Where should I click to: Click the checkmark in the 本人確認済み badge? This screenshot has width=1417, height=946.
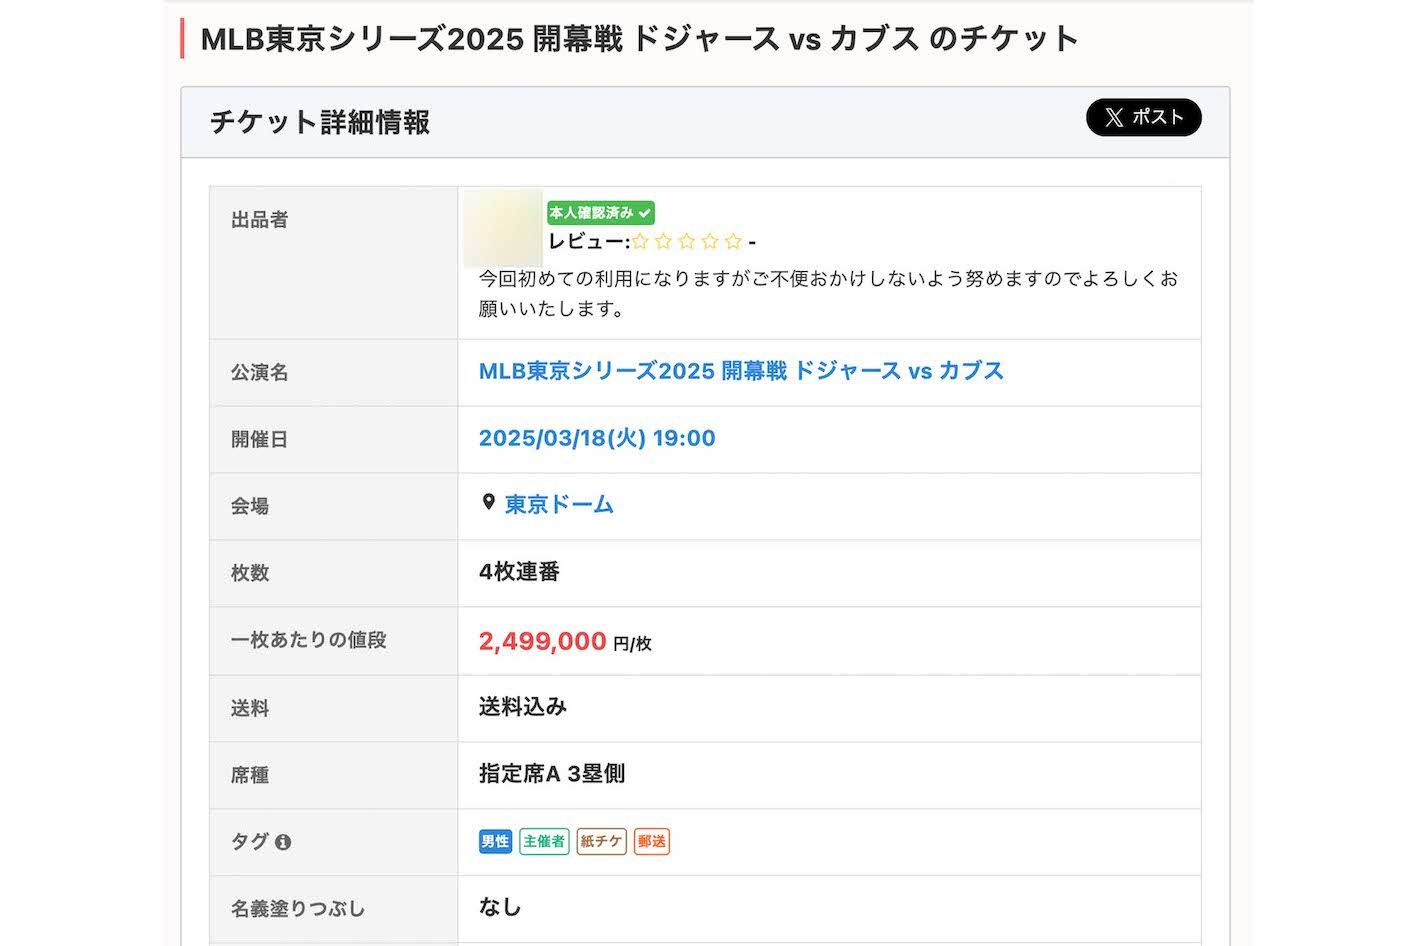[x=644, y=212]
